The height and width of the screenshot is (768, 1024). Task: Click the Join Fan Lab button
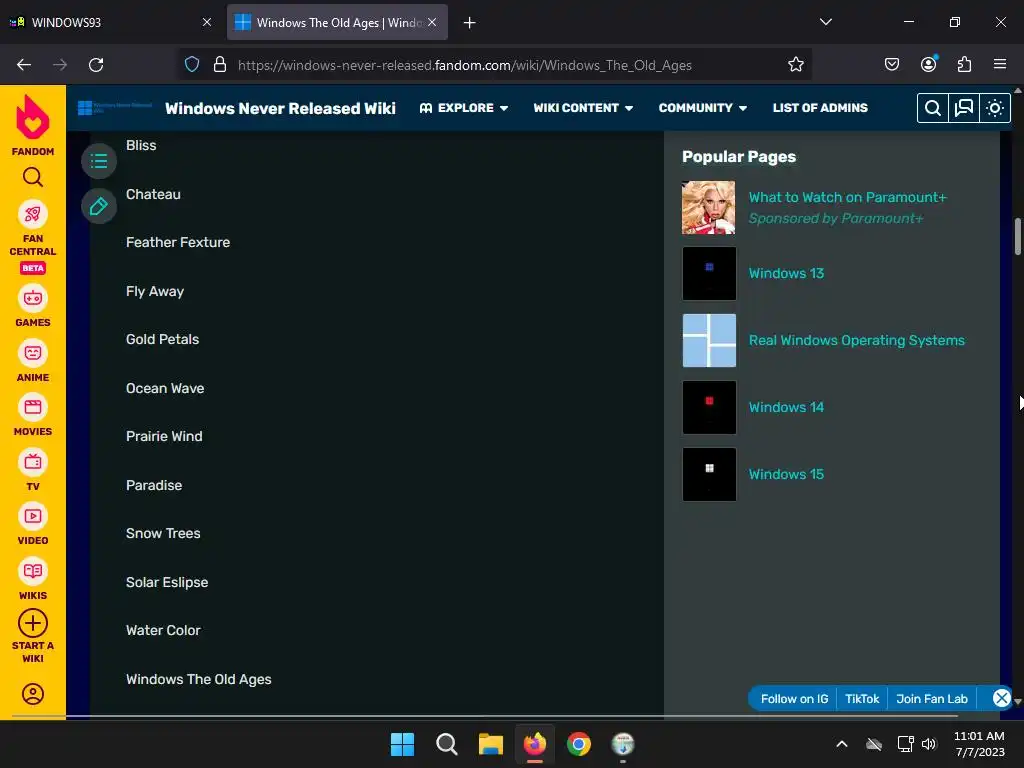click(932, 699)
